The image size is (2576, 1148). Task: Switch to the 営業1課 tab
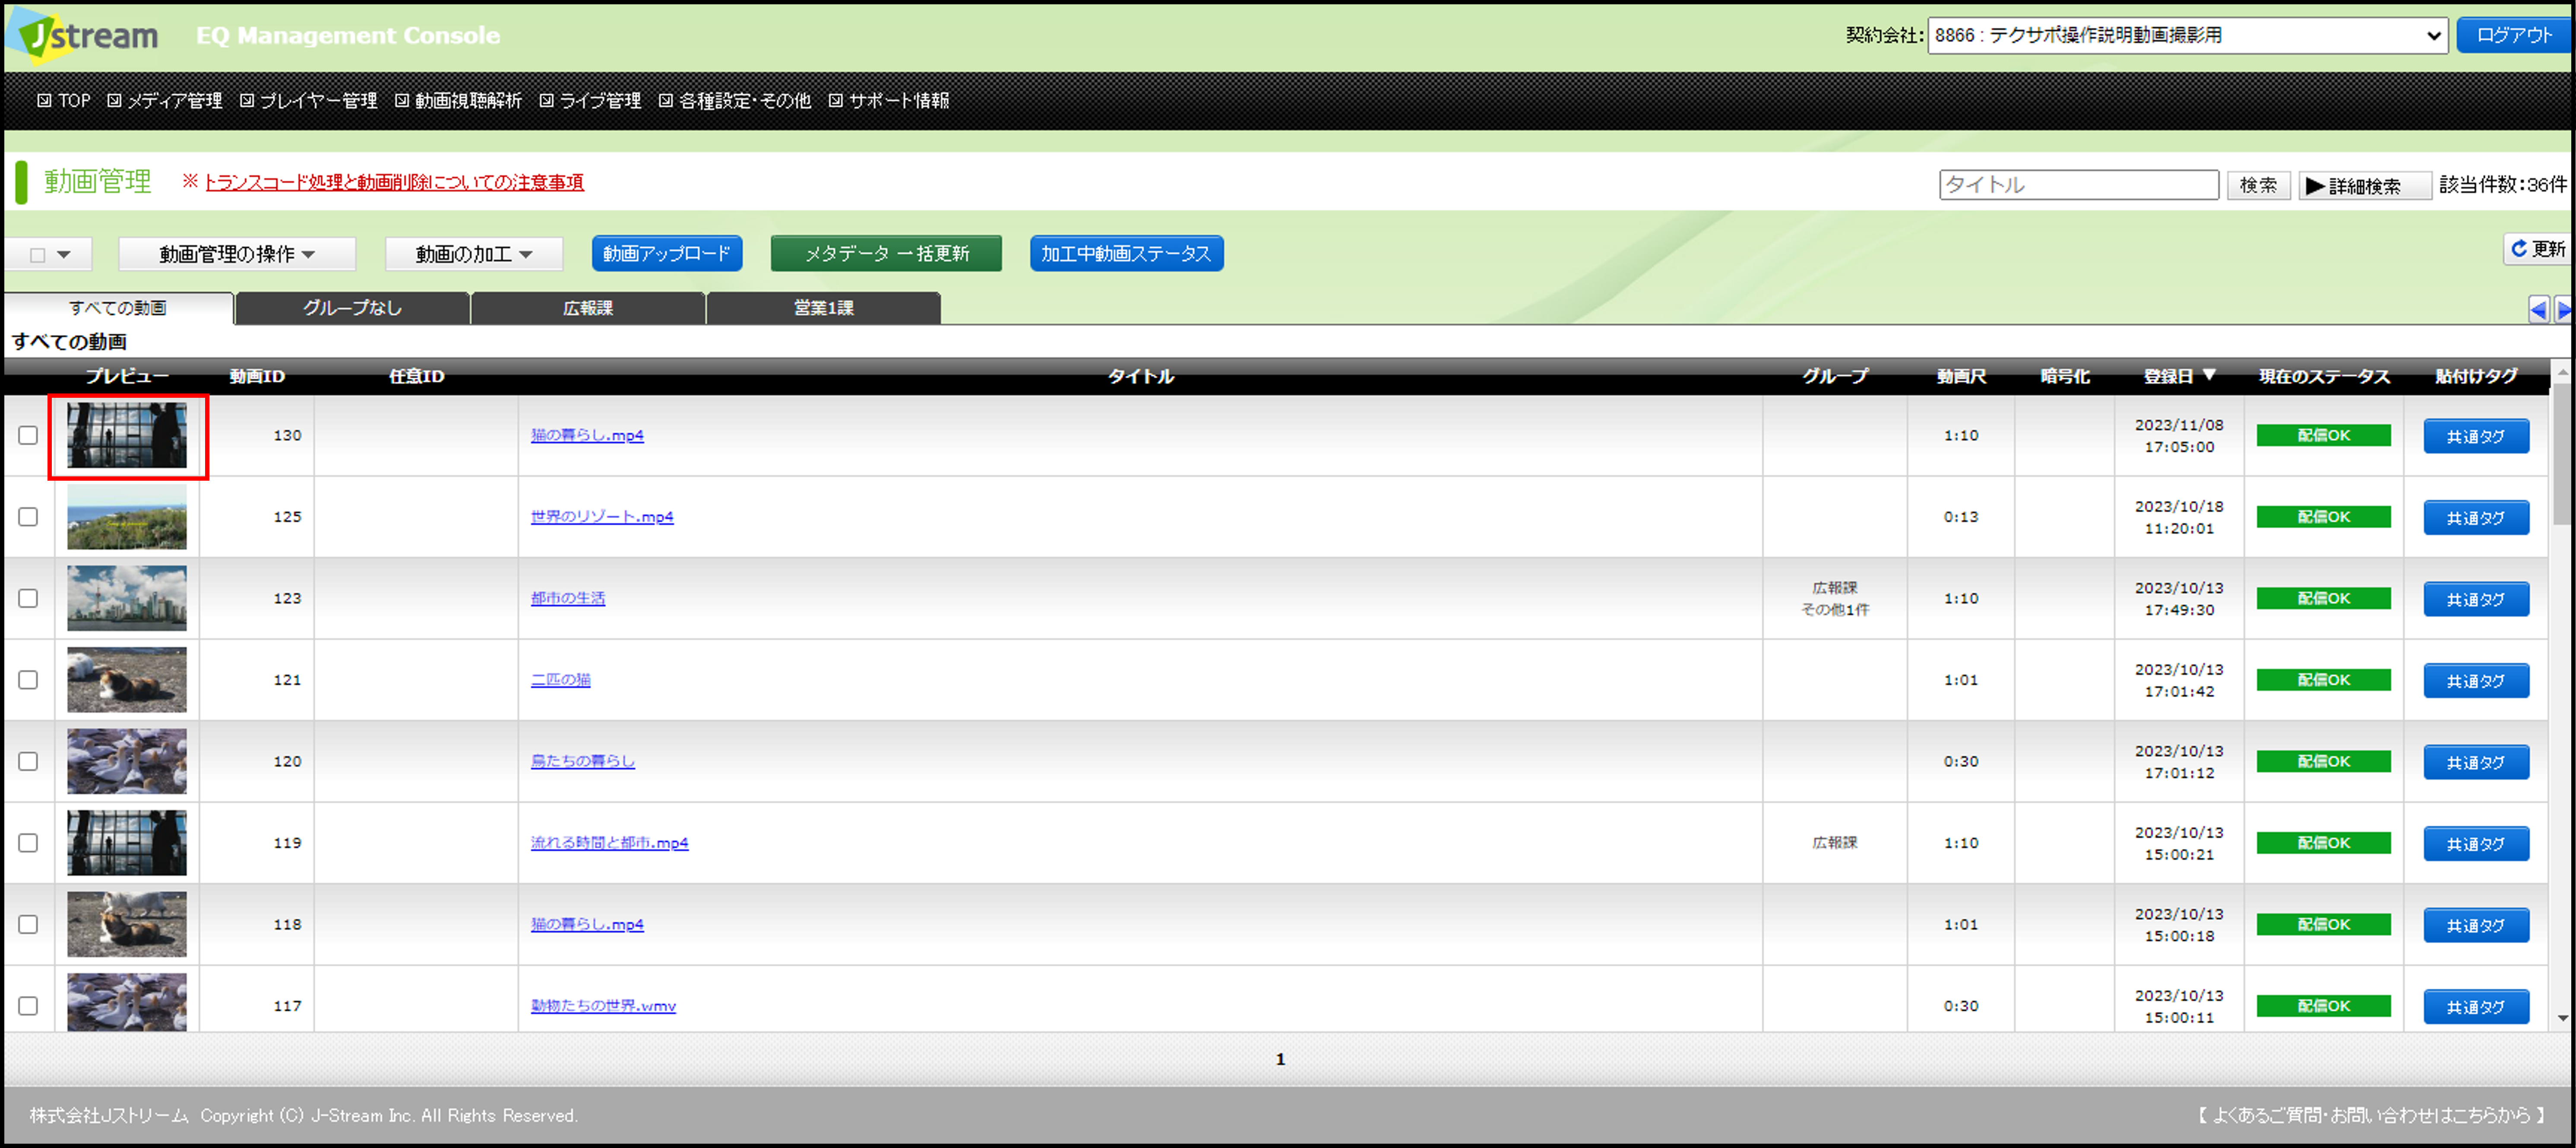(x=824, y=308)
